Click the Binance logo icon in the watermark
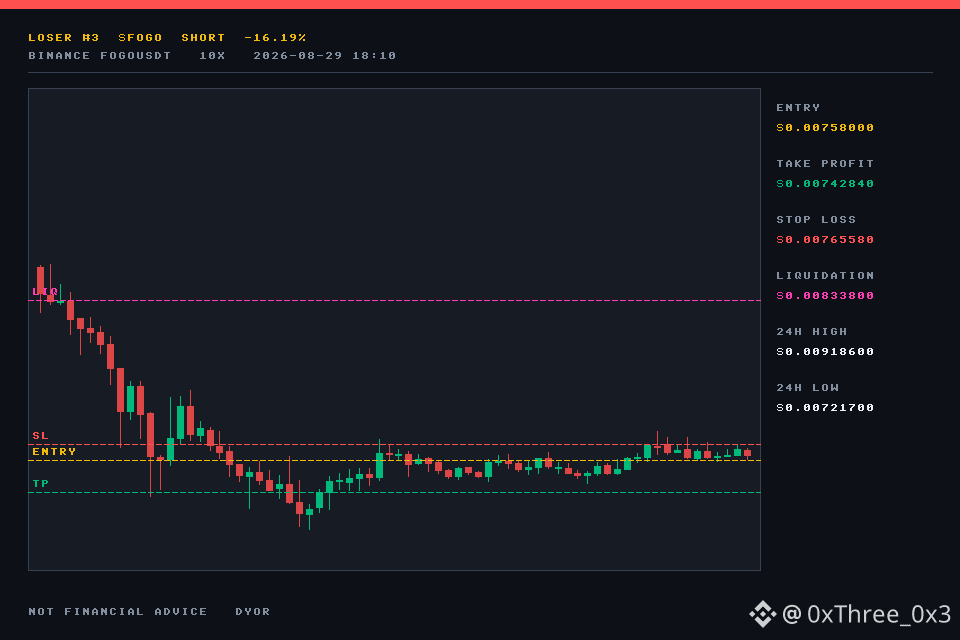Screen dimensions: 960x640 [762, 614]
